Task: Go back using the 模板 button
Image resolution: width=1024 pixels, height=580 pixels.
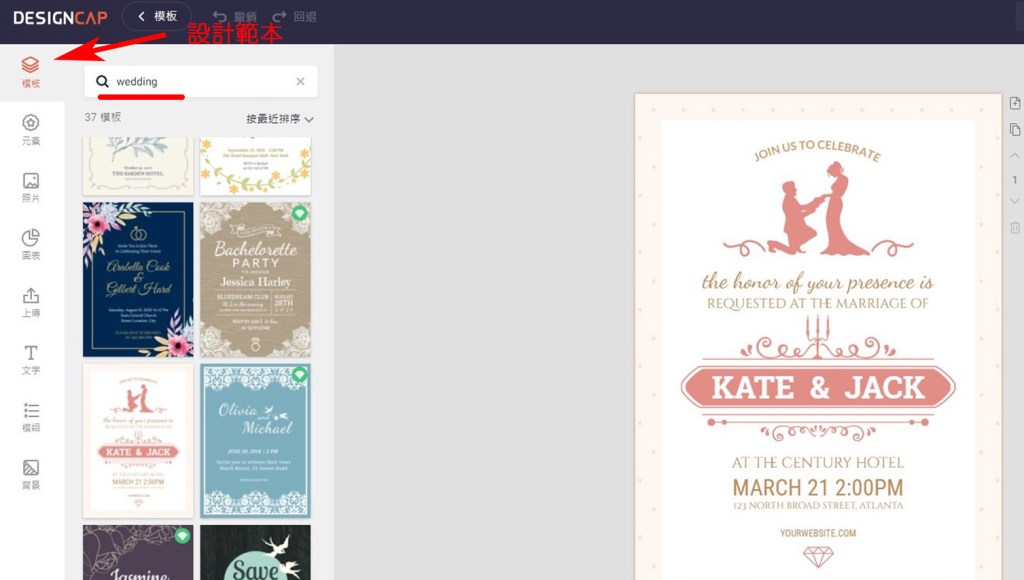Action: click(157, 16)
